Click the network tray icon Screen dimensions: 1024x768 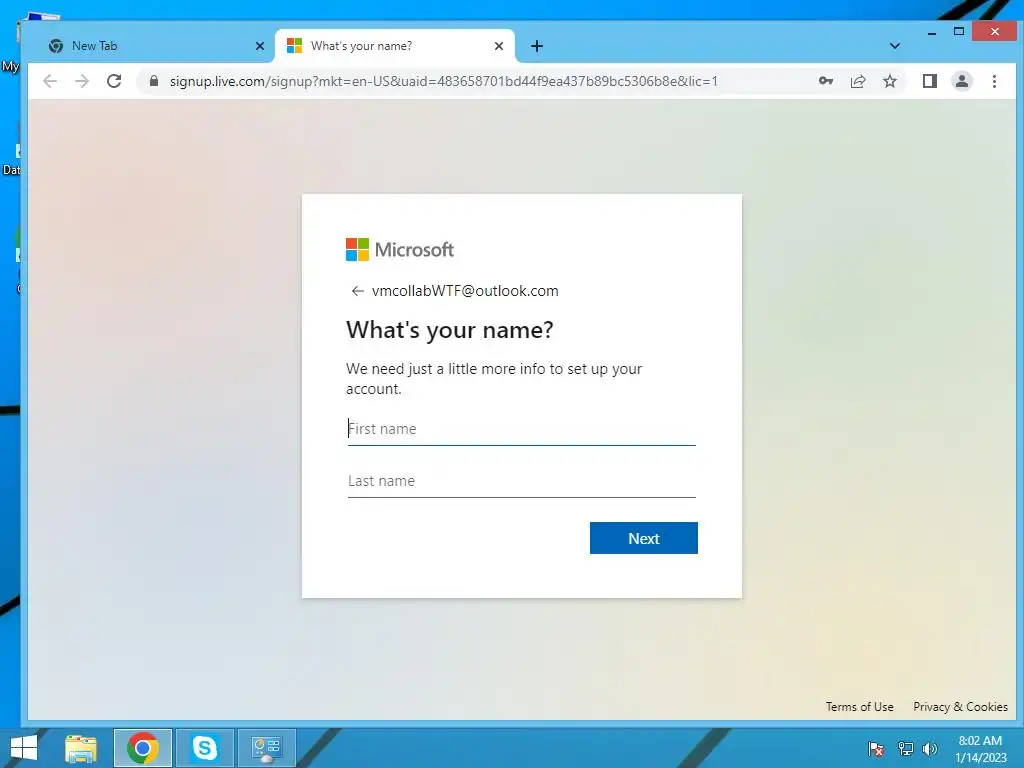(x=906, y=748)
